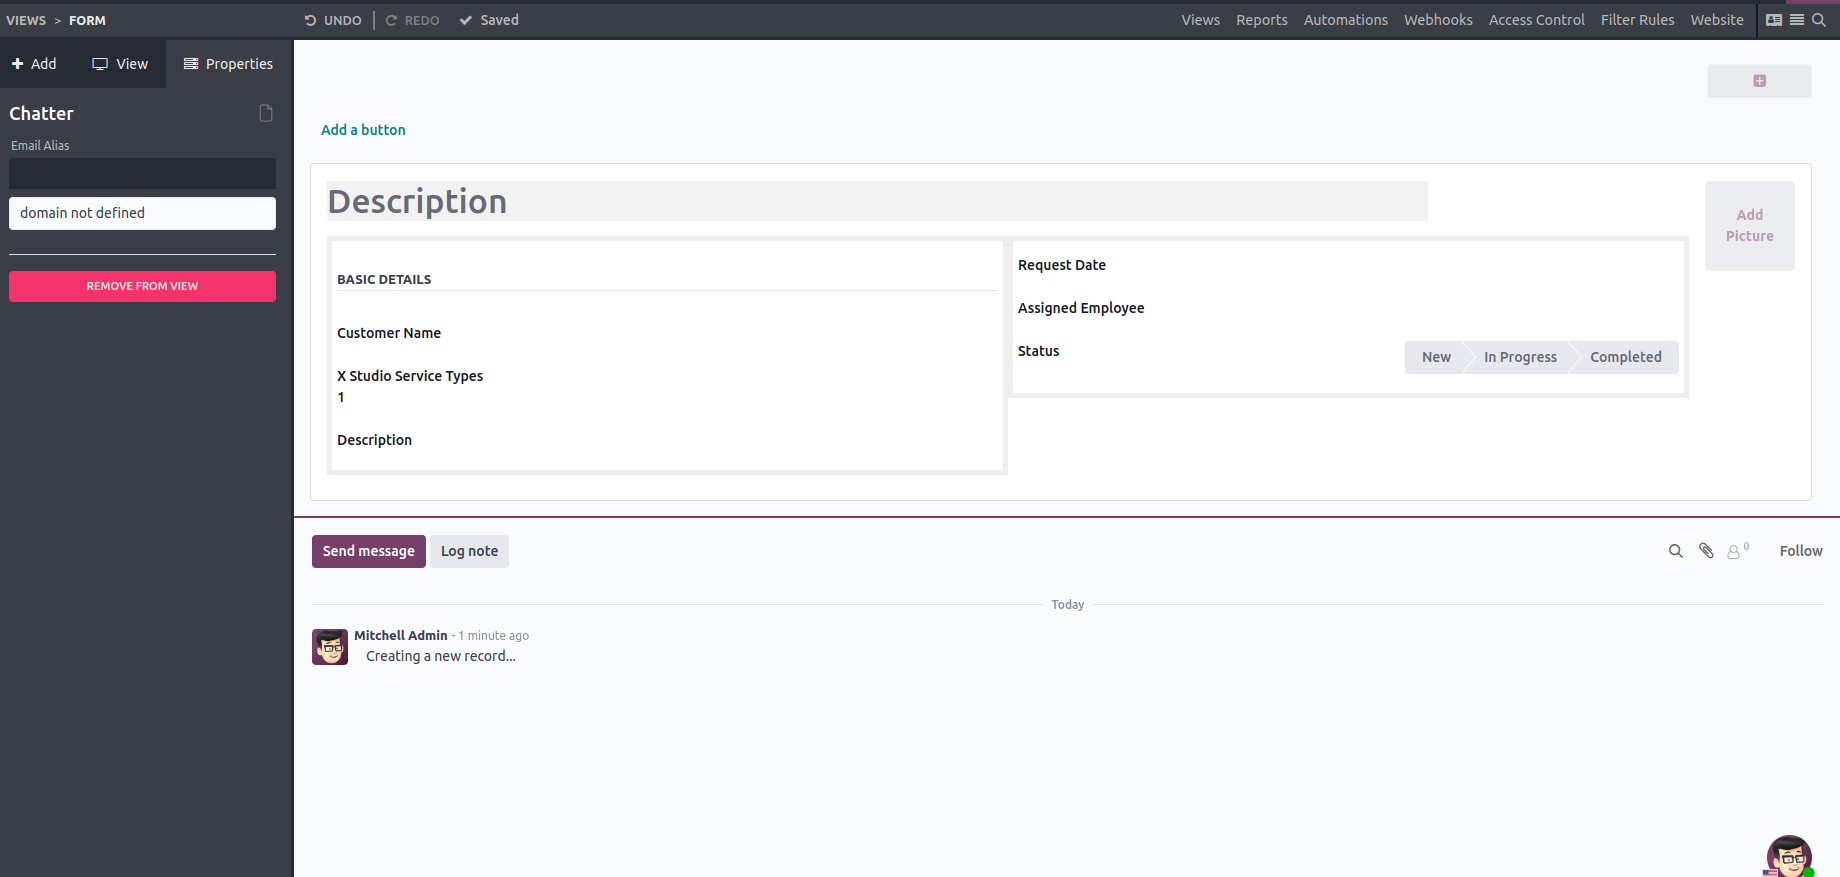The height and width of the screenshot is (877, 1840).
Task: Open the followers list icon
Action: click(x=1736, y=551)
